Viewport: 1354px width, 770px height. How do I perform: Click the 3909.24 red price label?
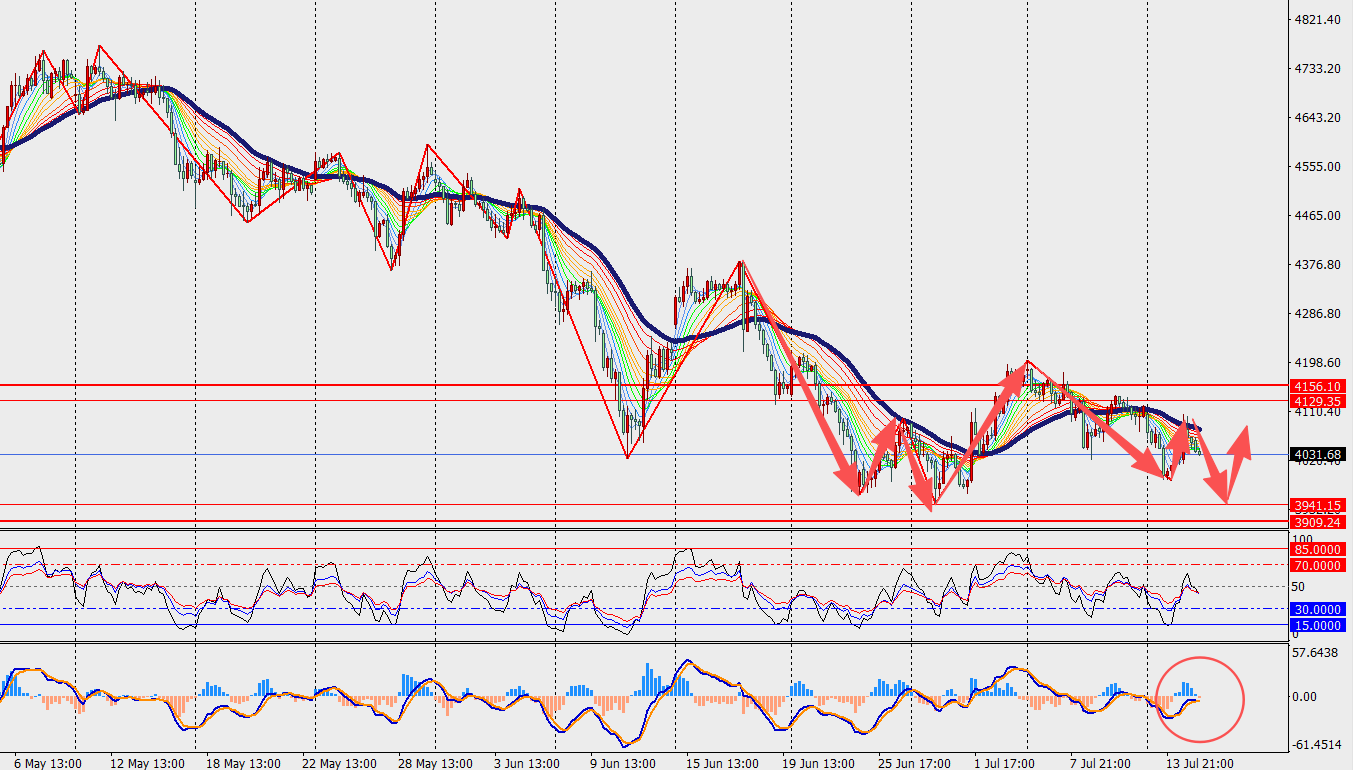click(1316, 522)
